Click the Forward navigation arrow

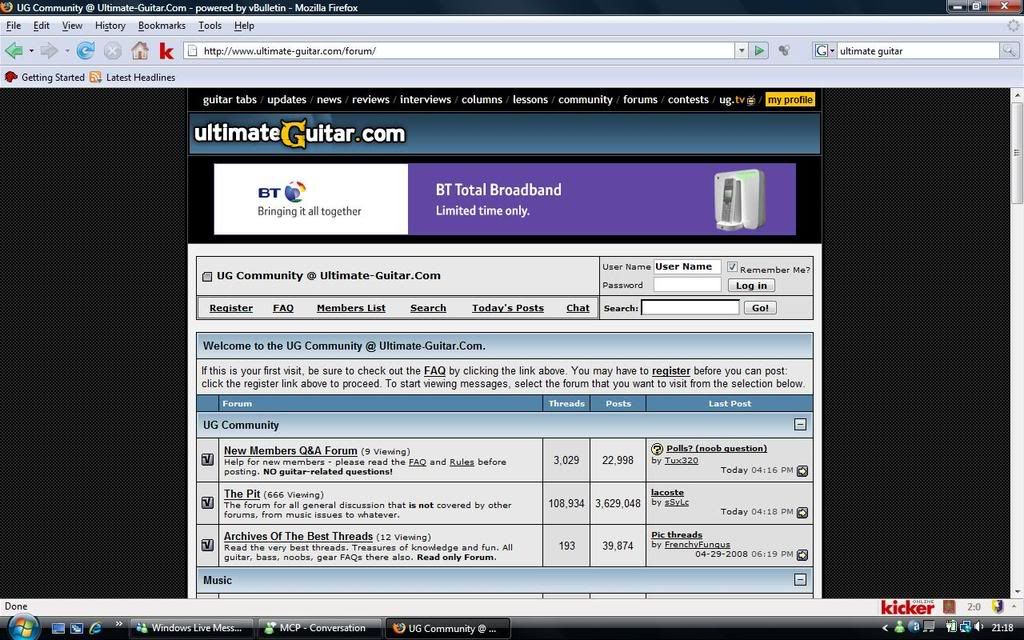(48, 50)
